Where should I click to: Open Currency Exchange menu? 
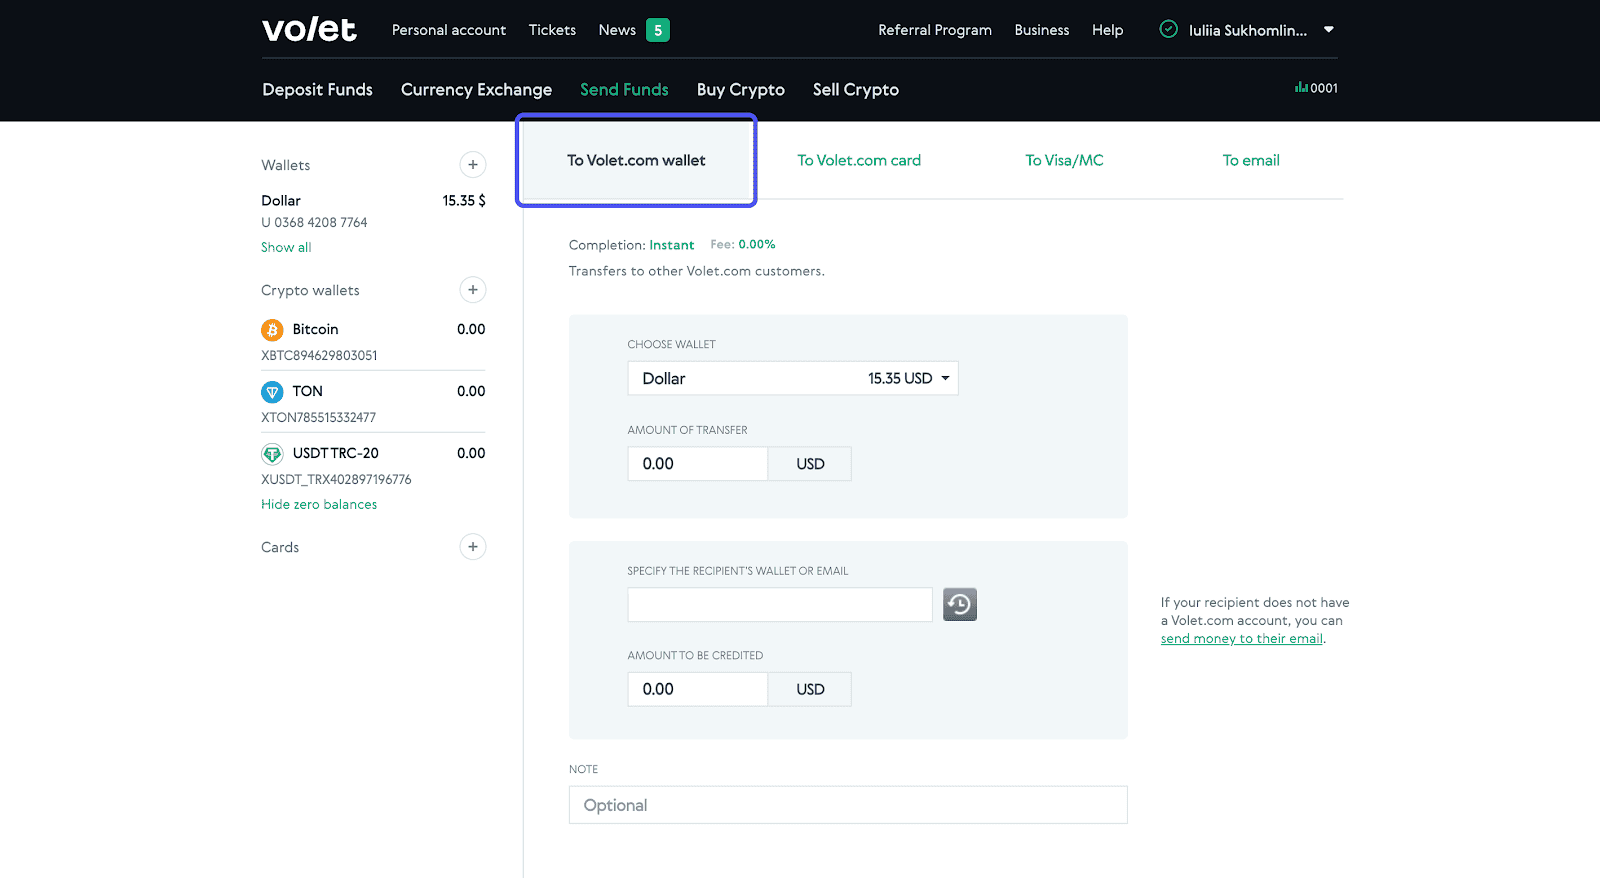[x=476, y=90]
